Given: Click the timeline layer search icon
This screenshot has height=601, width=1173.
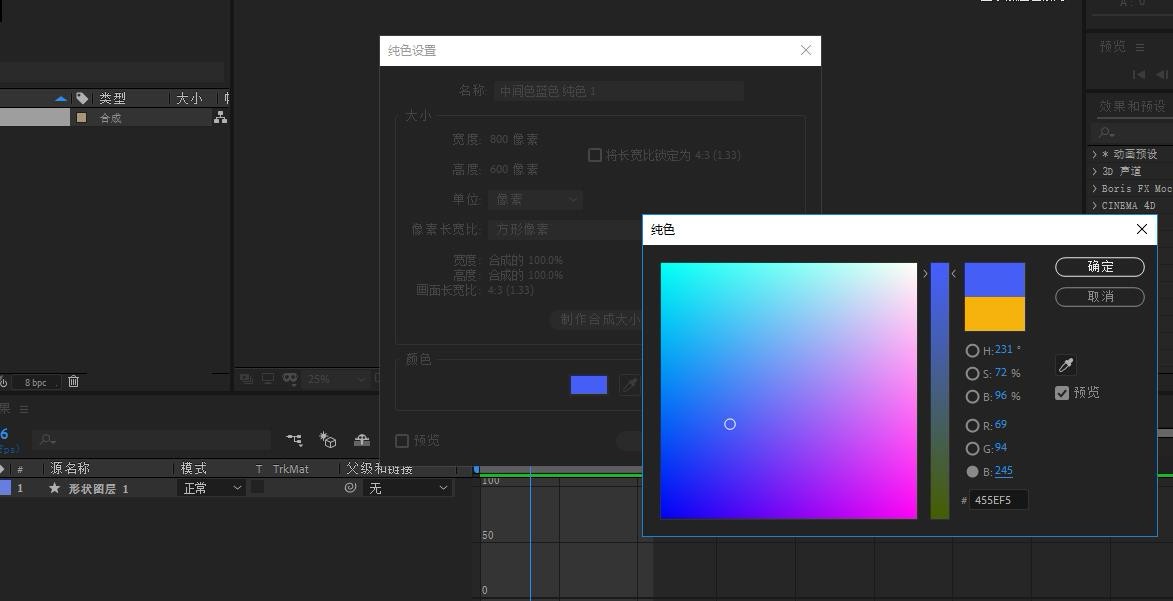Looking at the screenshot, I should pos(48,440).
